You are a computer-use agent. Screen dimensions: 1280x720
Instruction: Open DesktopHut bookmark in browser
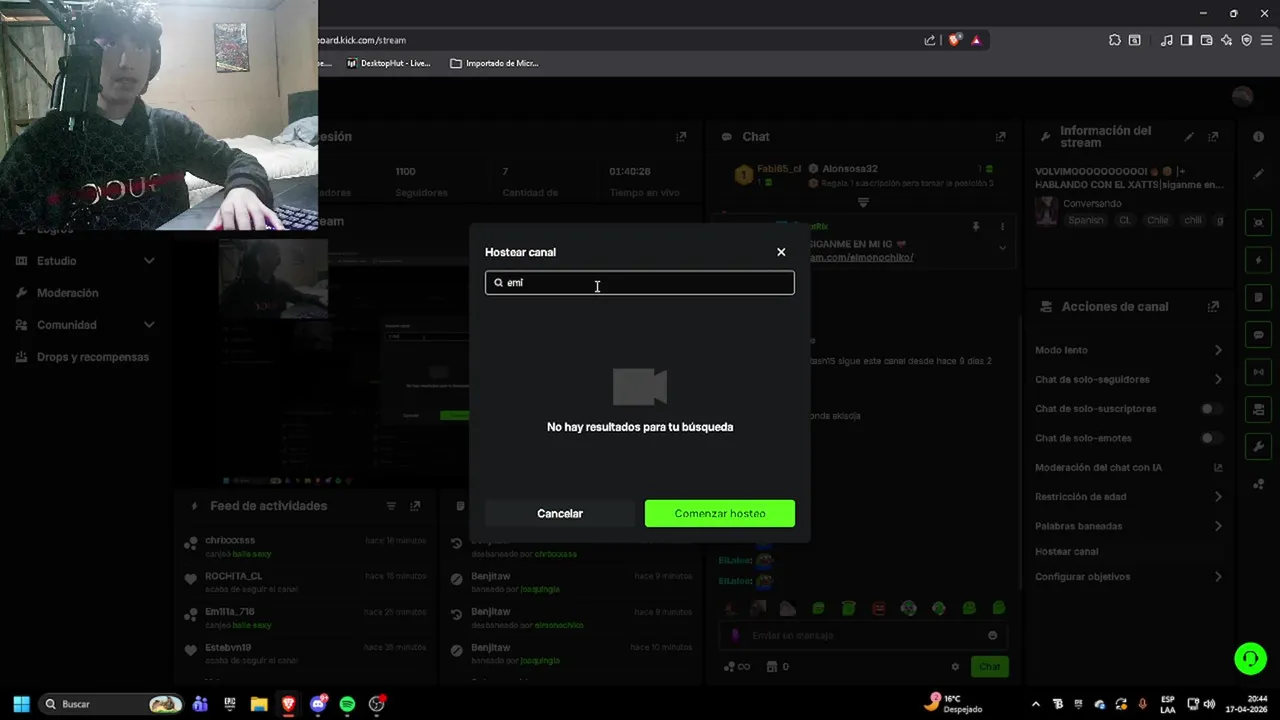coord(388,63)
